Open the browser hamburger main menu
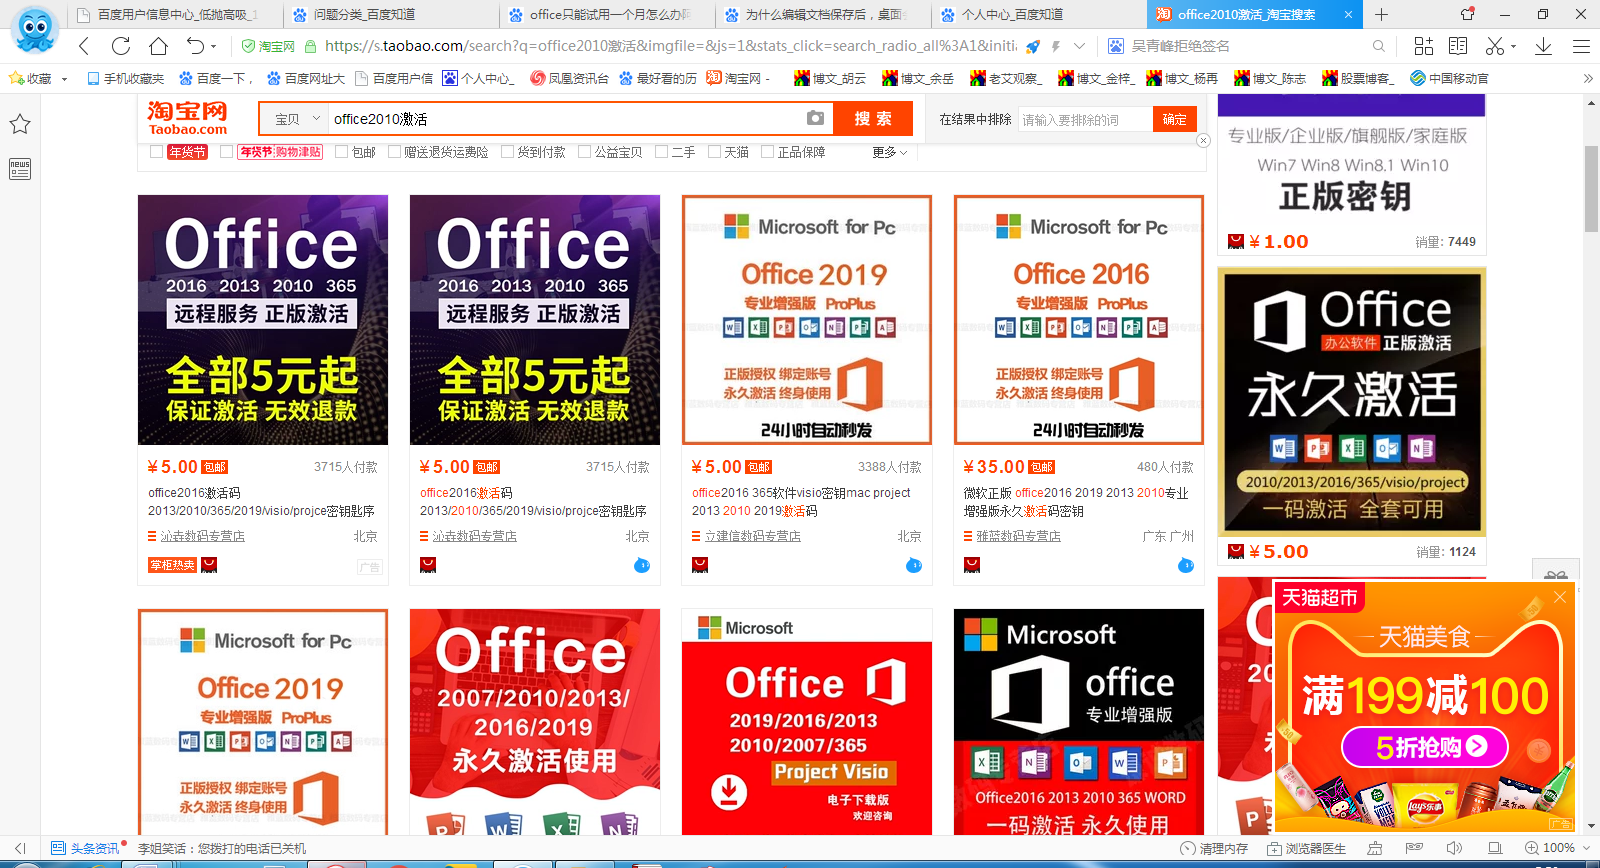Image resolution: width=1600 pixels, height=868 pixels. coord(1581,46)
